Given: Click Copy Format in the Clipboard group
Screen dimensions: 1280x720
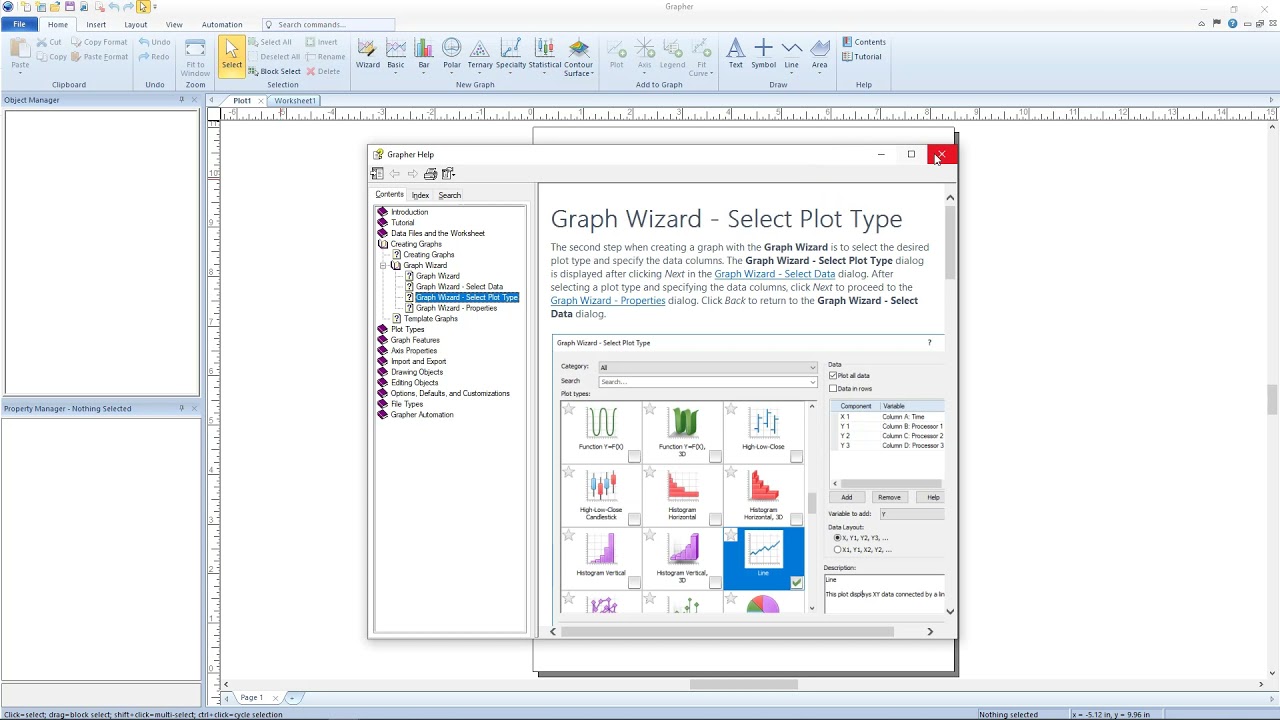Looking at the screenshot, I should 99,42.
